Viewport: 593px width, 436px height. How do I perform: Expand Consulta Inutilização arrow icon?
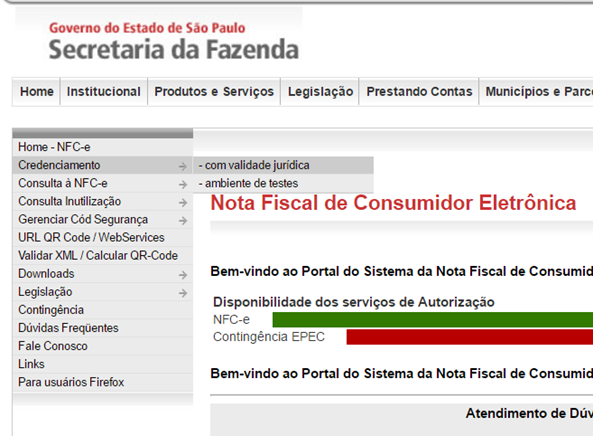pyautogui.click(x=183, y=202)
